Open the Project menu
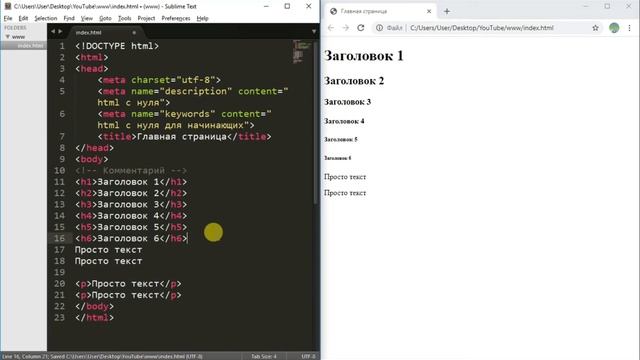 pos(146,18)
